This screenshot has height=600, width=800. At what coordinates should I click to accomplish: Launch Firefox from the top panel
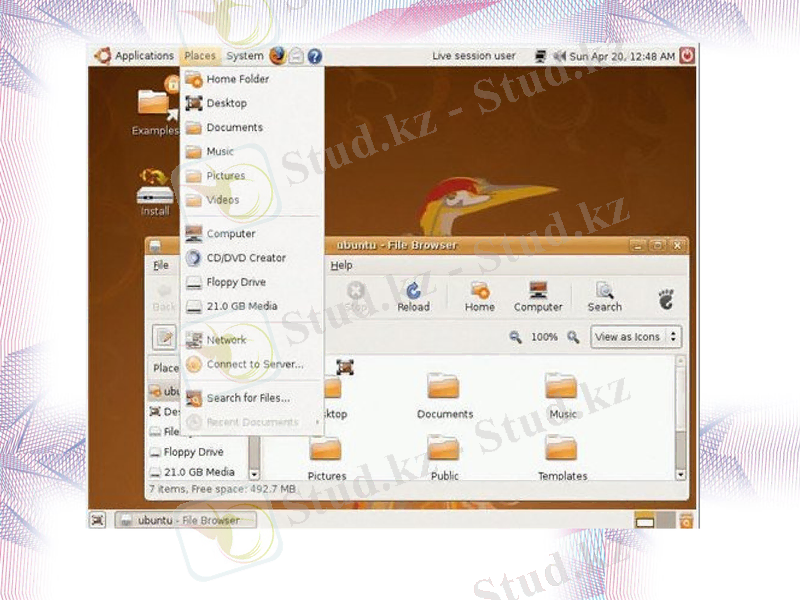[278, 56]
